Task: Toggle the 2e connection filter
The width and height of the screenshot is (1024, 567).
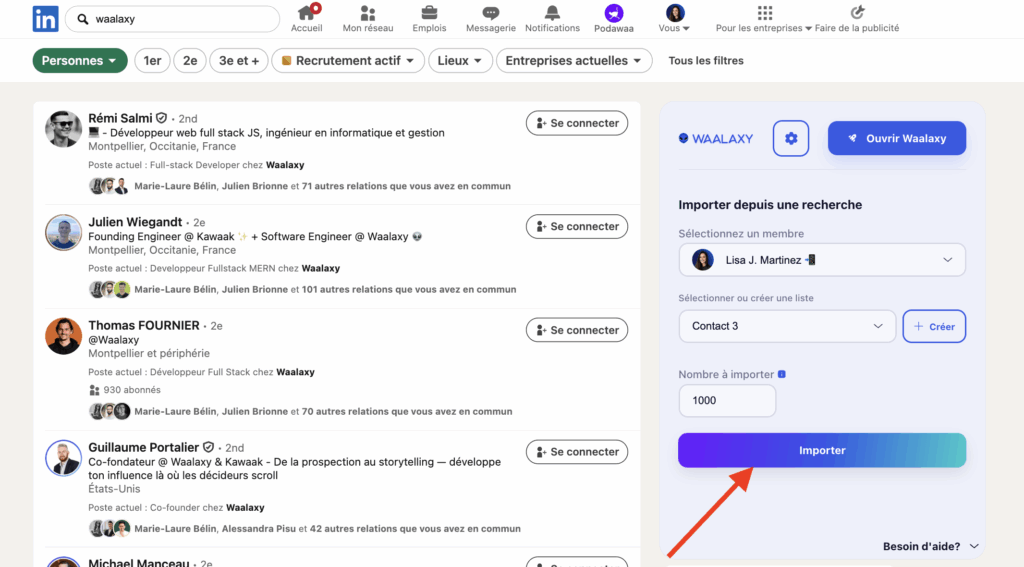Action: pyautogui.click(x=190, y=61)
